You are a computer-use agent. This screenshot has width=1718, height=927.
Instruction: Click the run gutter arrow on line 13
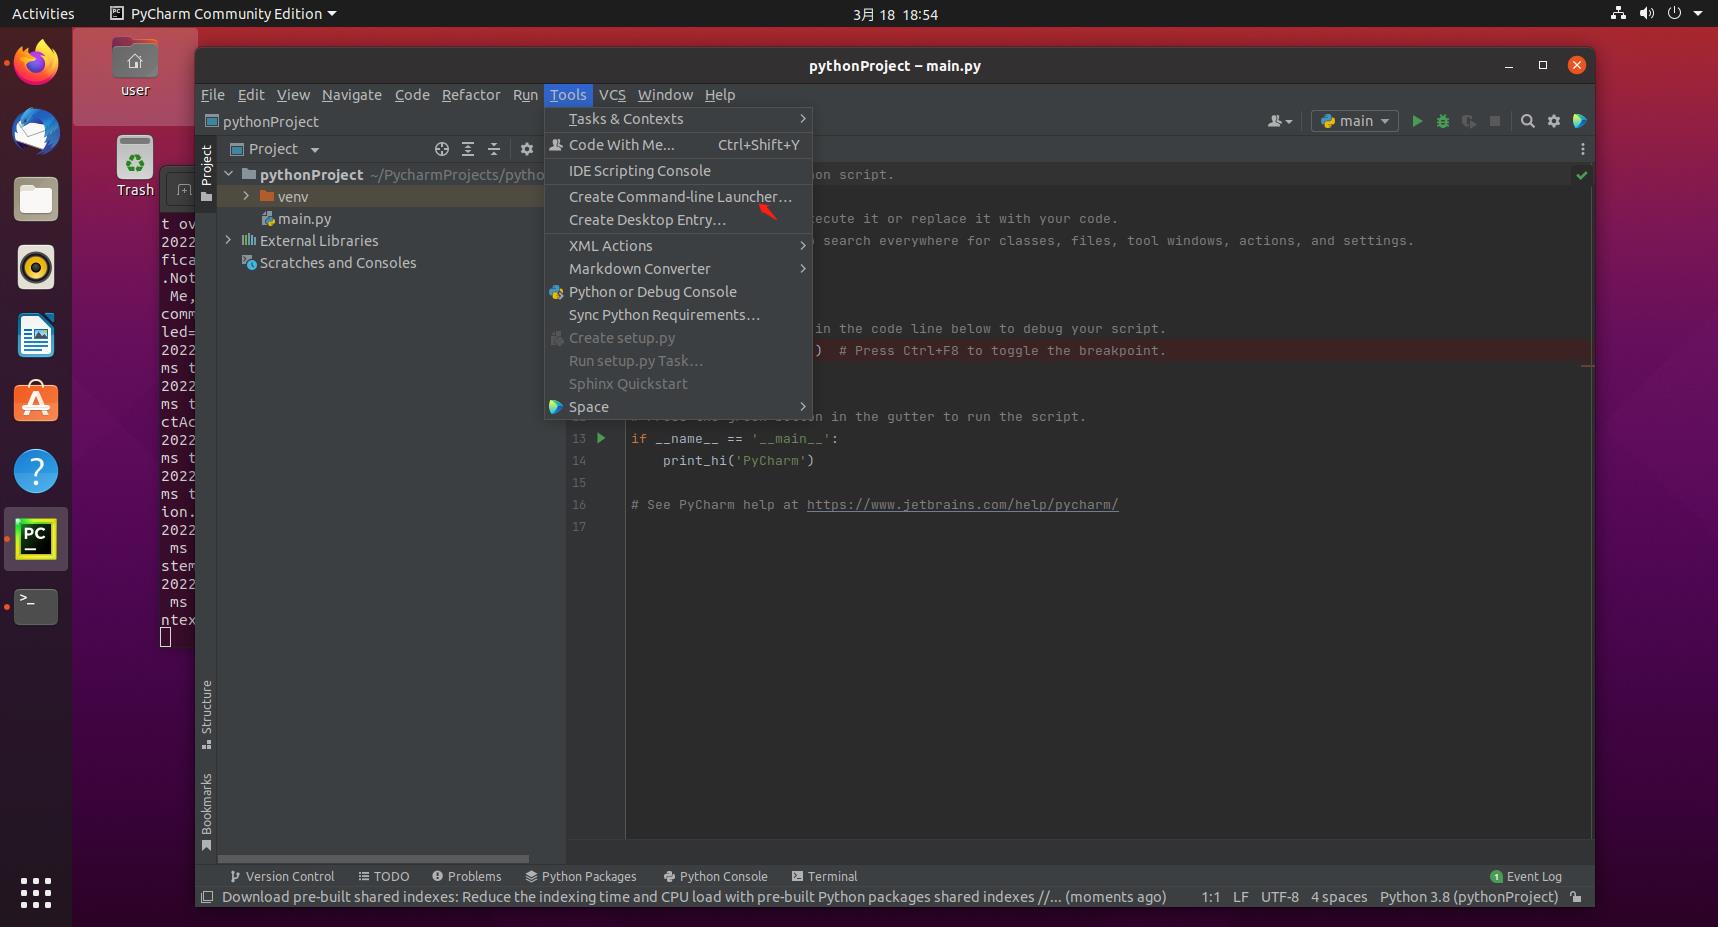click(x=601, y=438)
